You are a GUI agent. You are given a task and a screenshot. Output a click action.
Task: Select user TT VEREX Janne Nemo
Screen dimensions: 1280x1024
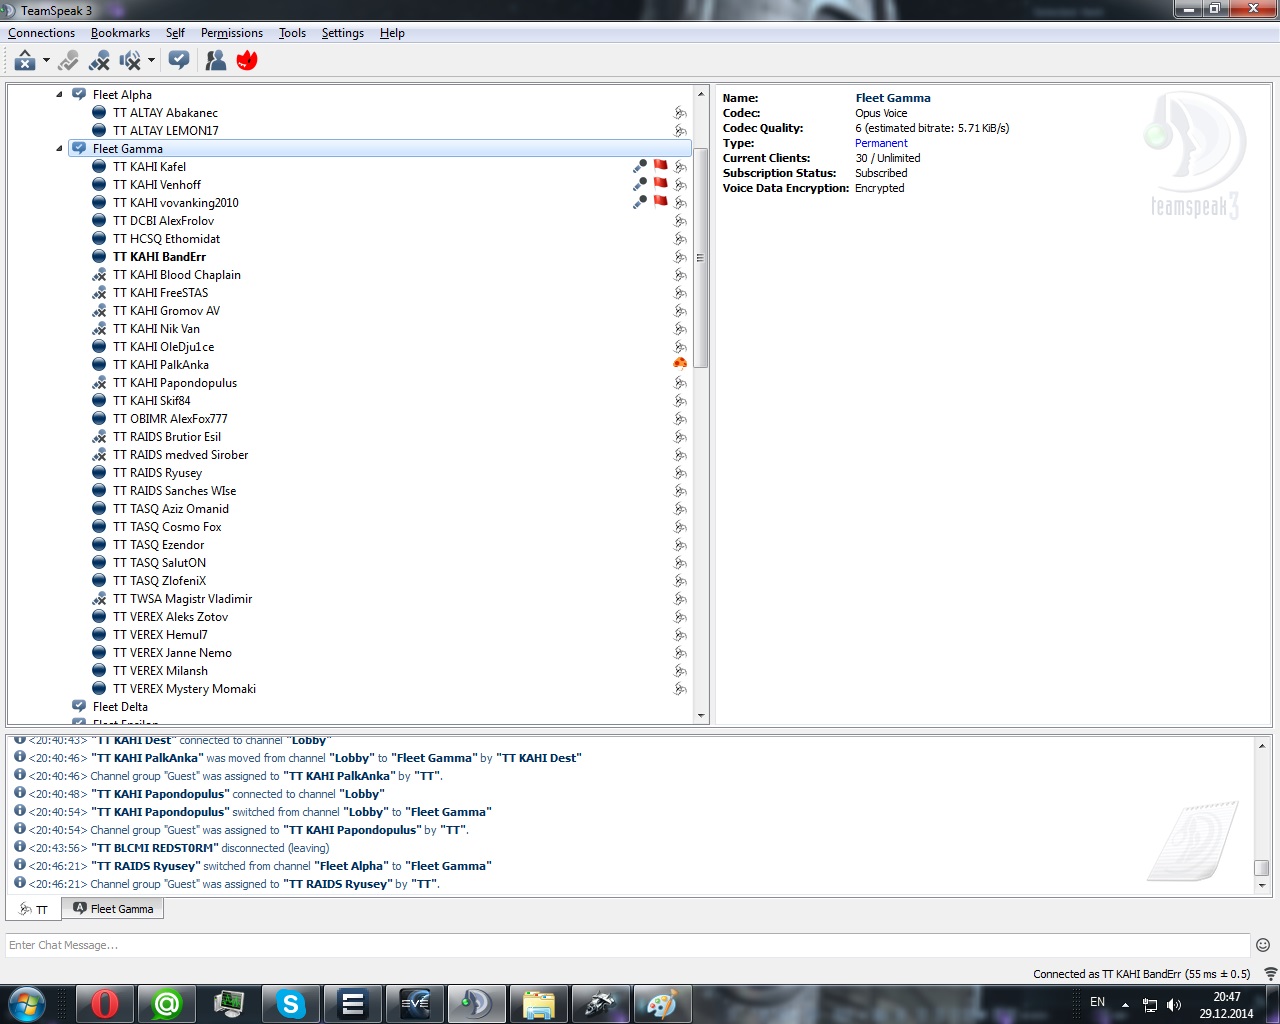(172, 653)
